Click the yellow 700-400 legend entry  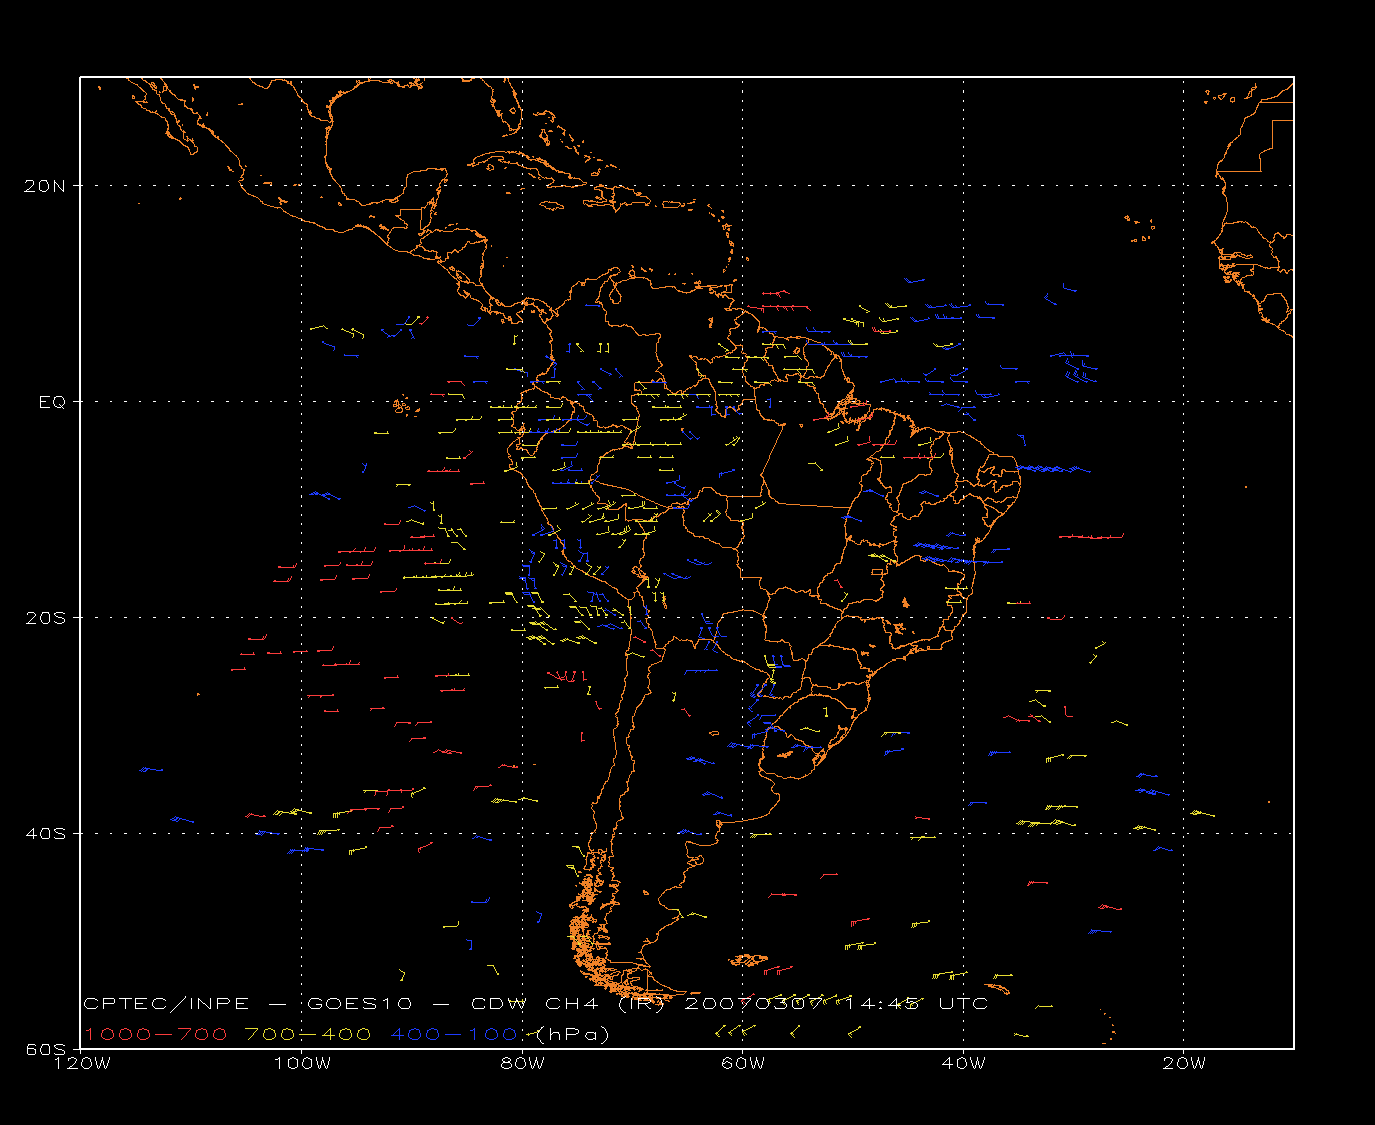(308, 1034)
